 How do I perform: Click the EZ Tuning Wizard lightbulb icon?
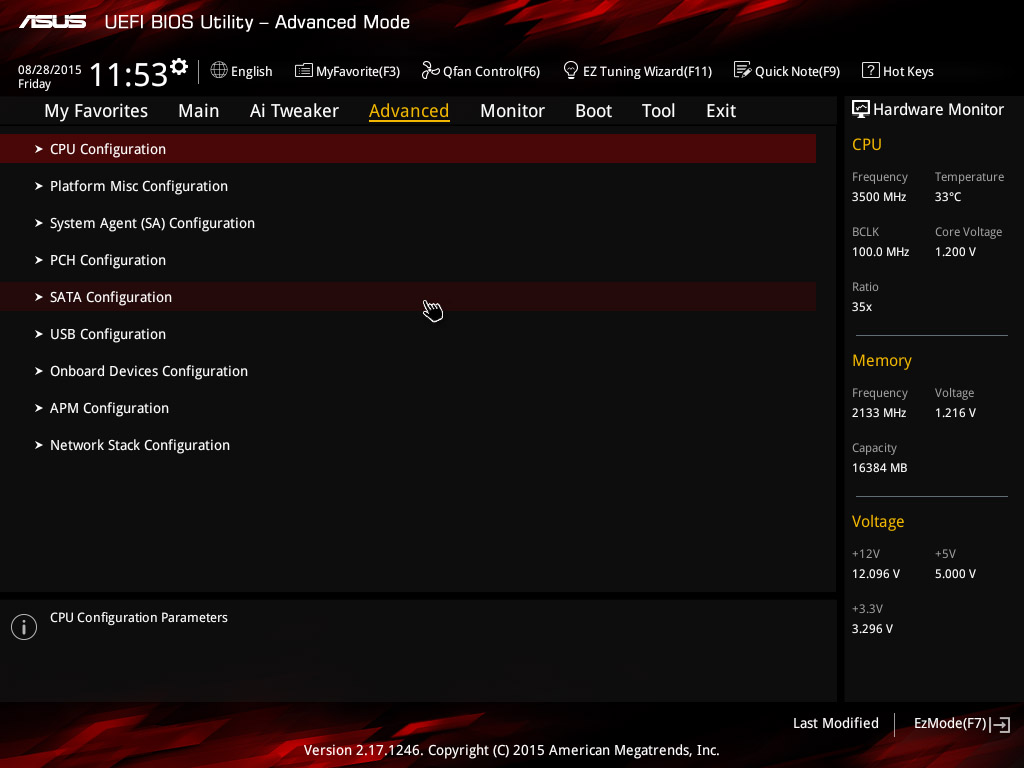point(571,70)
